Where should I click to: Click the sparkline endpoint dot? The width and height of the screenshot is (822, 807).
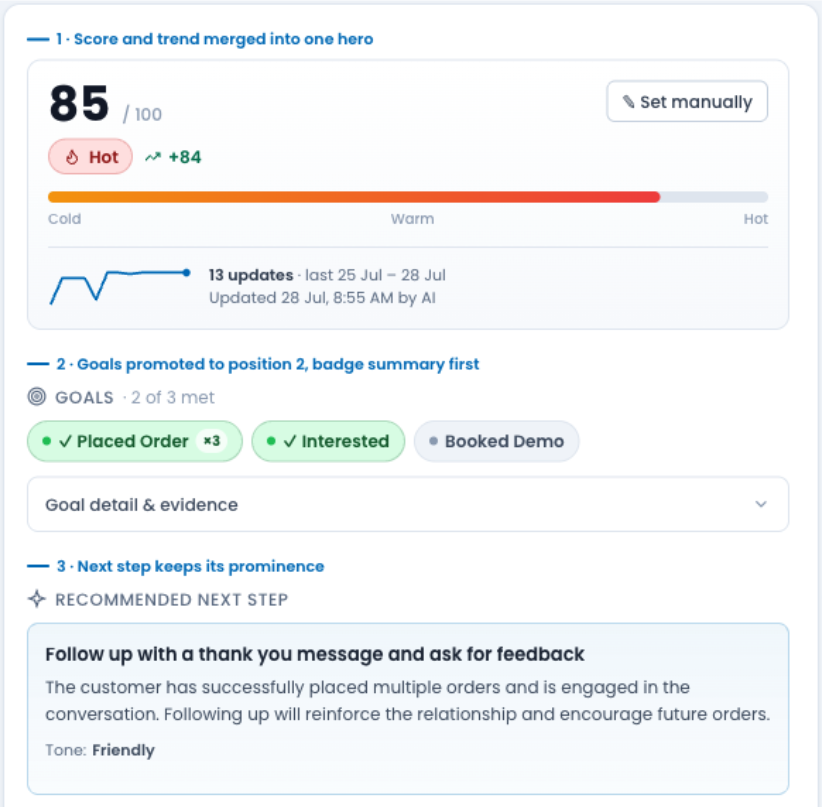186,273
